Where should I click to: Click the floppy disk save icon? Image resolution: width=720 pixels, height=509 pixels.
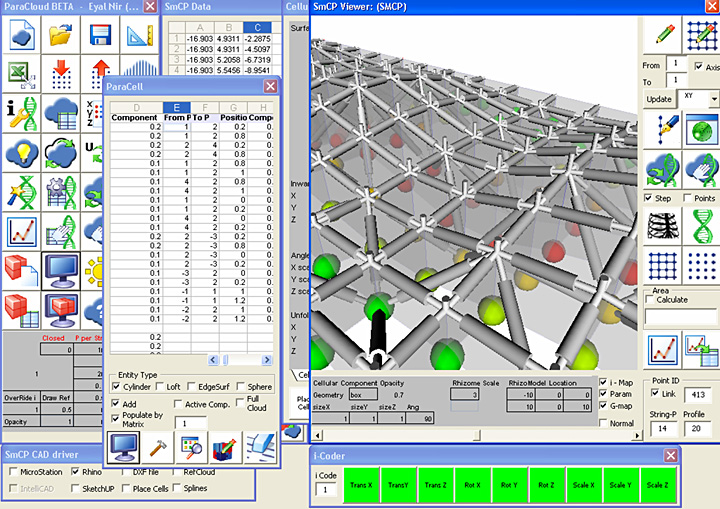pos(100,36)
